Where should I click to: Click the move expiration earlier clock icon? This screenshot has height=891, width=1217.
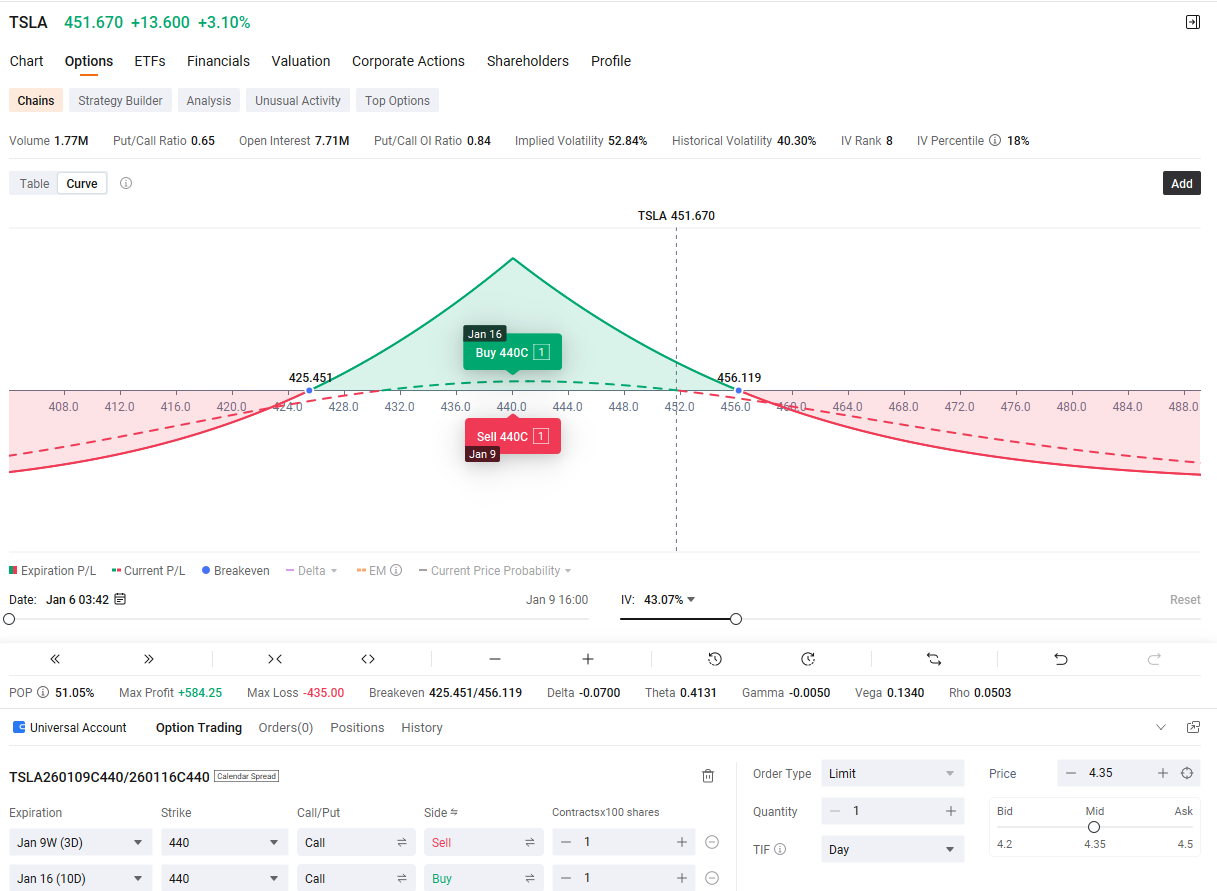point(715,659)
